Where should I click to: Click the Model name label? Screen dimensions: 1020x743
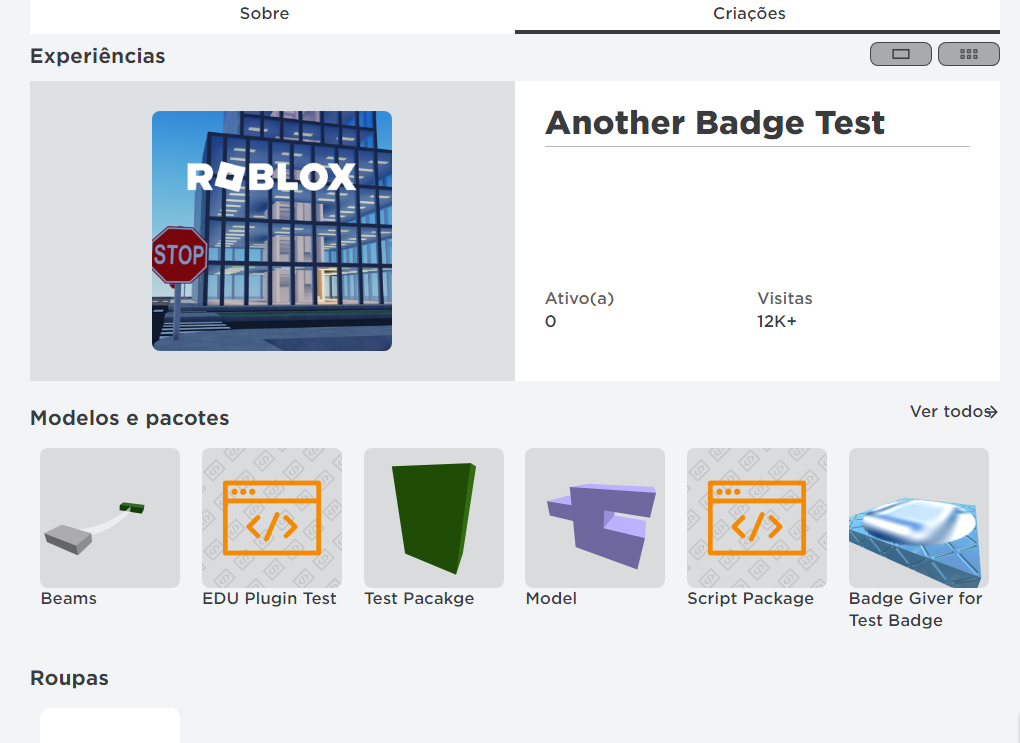tap(551, 599)
